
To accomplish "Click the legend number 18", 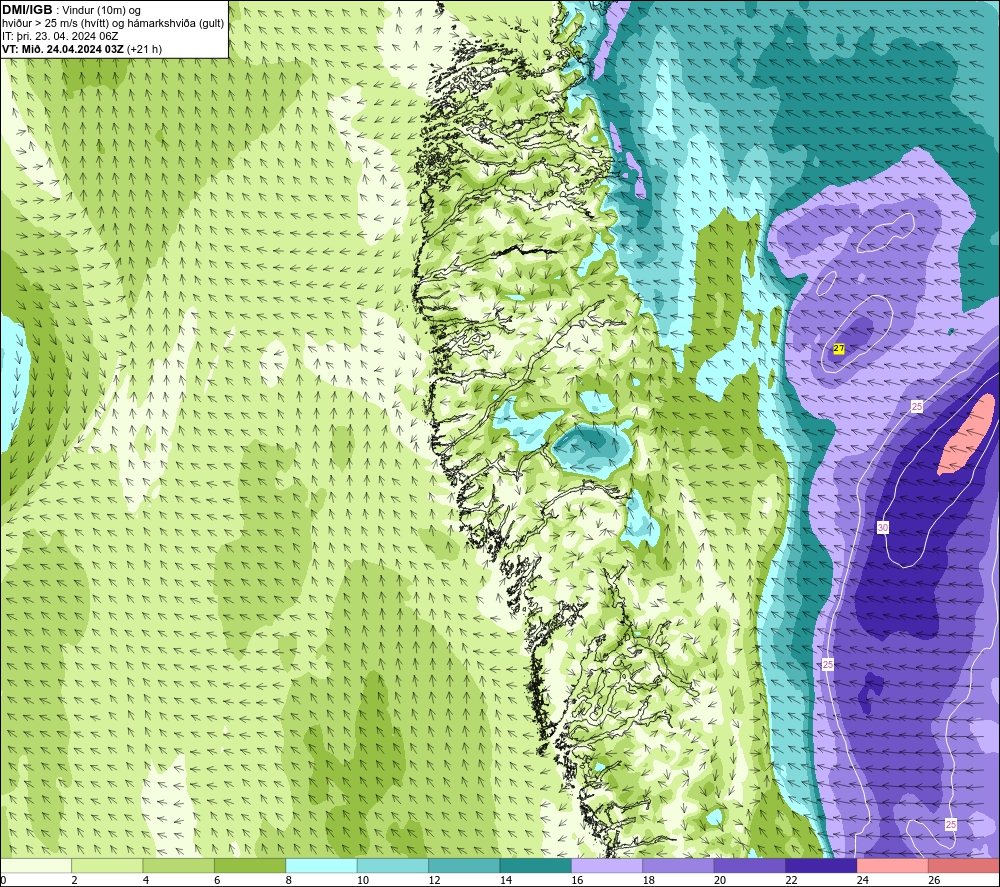I will [x=649, y=880].
